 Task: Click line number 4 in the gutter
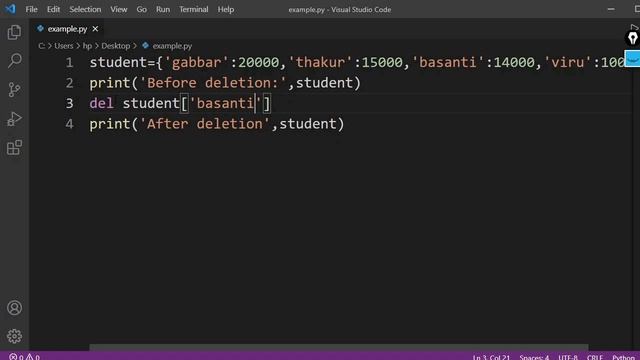coord(69,124)
